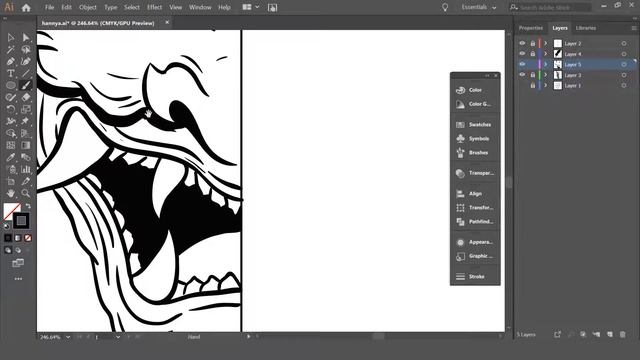Select the Gradient tool
640x360 pixels.
click(x=26, y=145)
